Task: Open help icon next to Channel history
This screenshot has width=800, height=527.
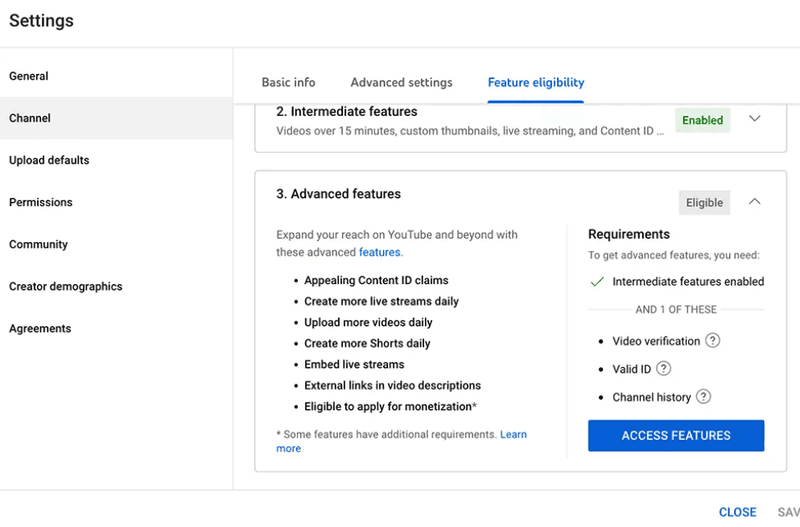Action: [x=703, y=396]
